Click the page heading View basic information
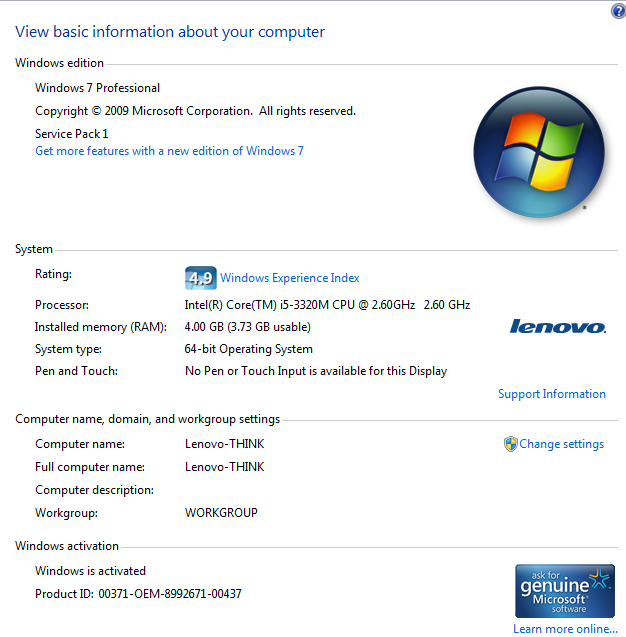Image resolution: width=626 pixels, height=637 pixels. click(170, 32)
